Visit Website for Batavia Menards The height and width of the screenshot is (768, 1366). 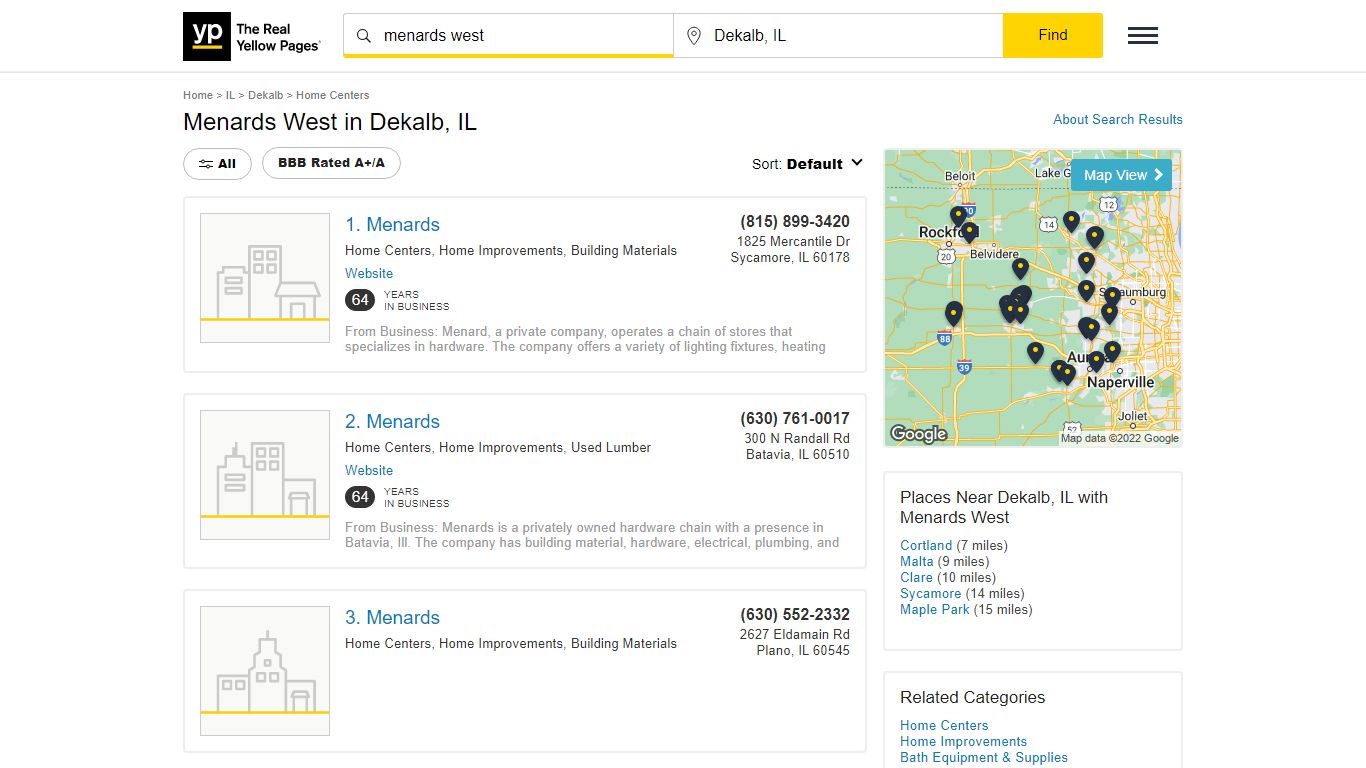pyautogui.click(x=369, y=470)
